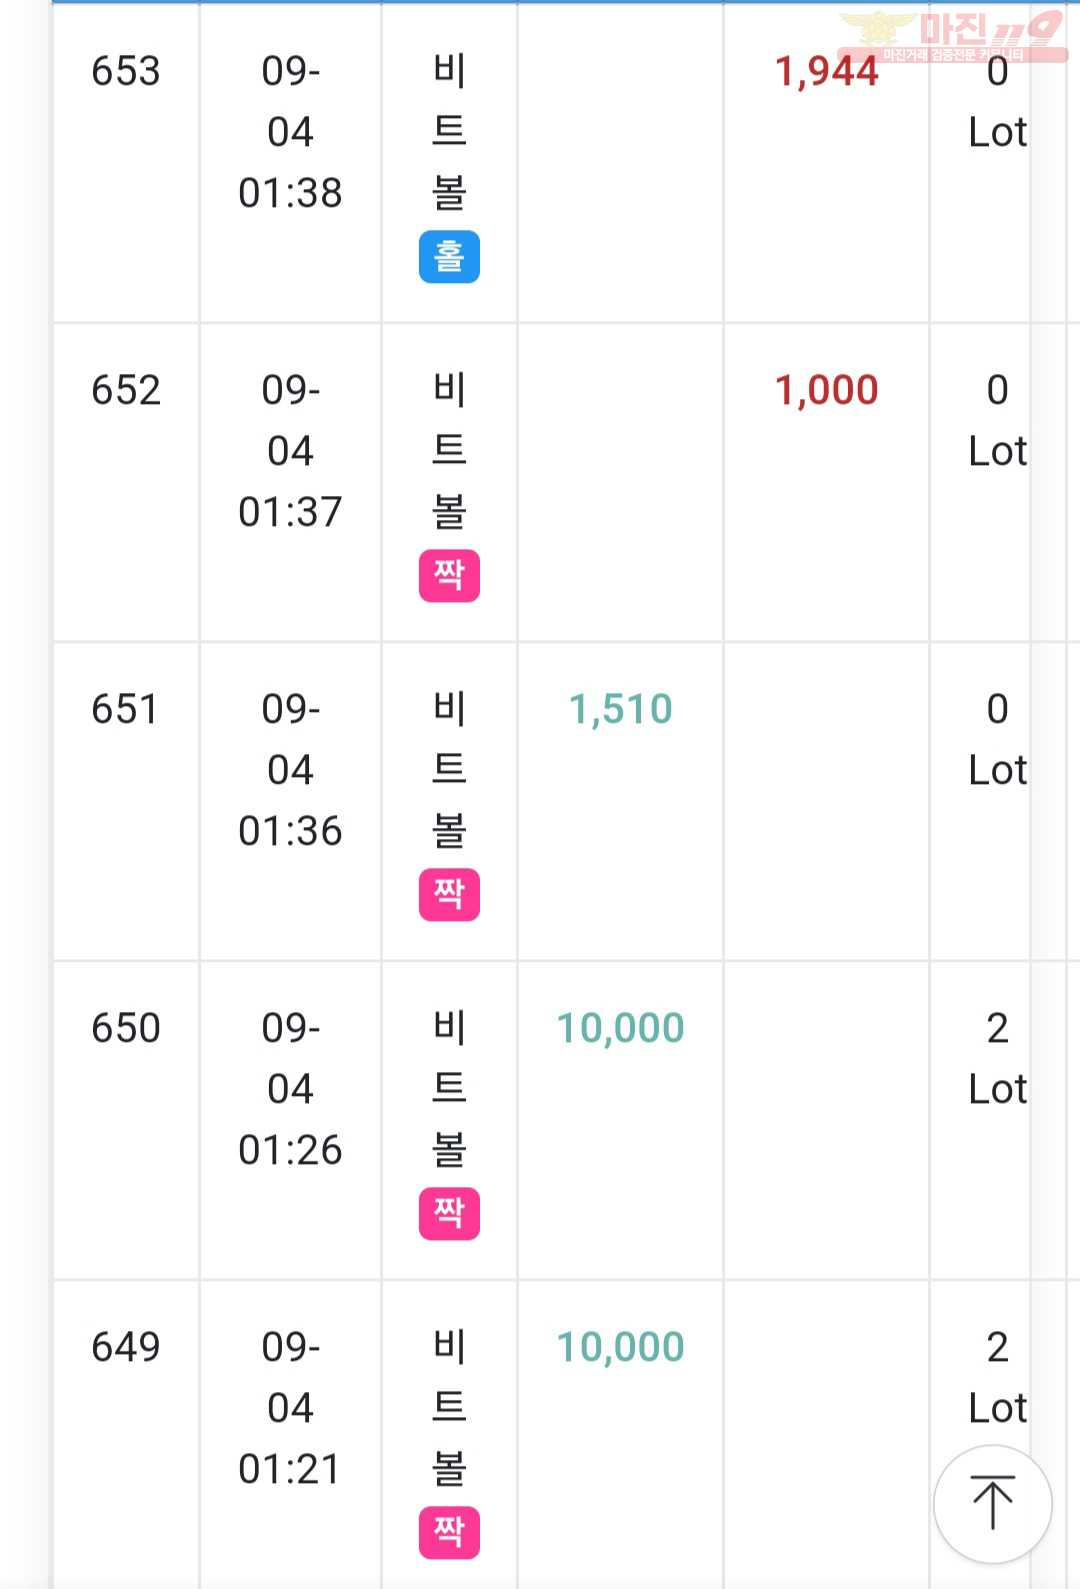Viewport: 1080px width, 1589px height.
Task: Click the pink 짝 badge in row 651
Action: 449,895
